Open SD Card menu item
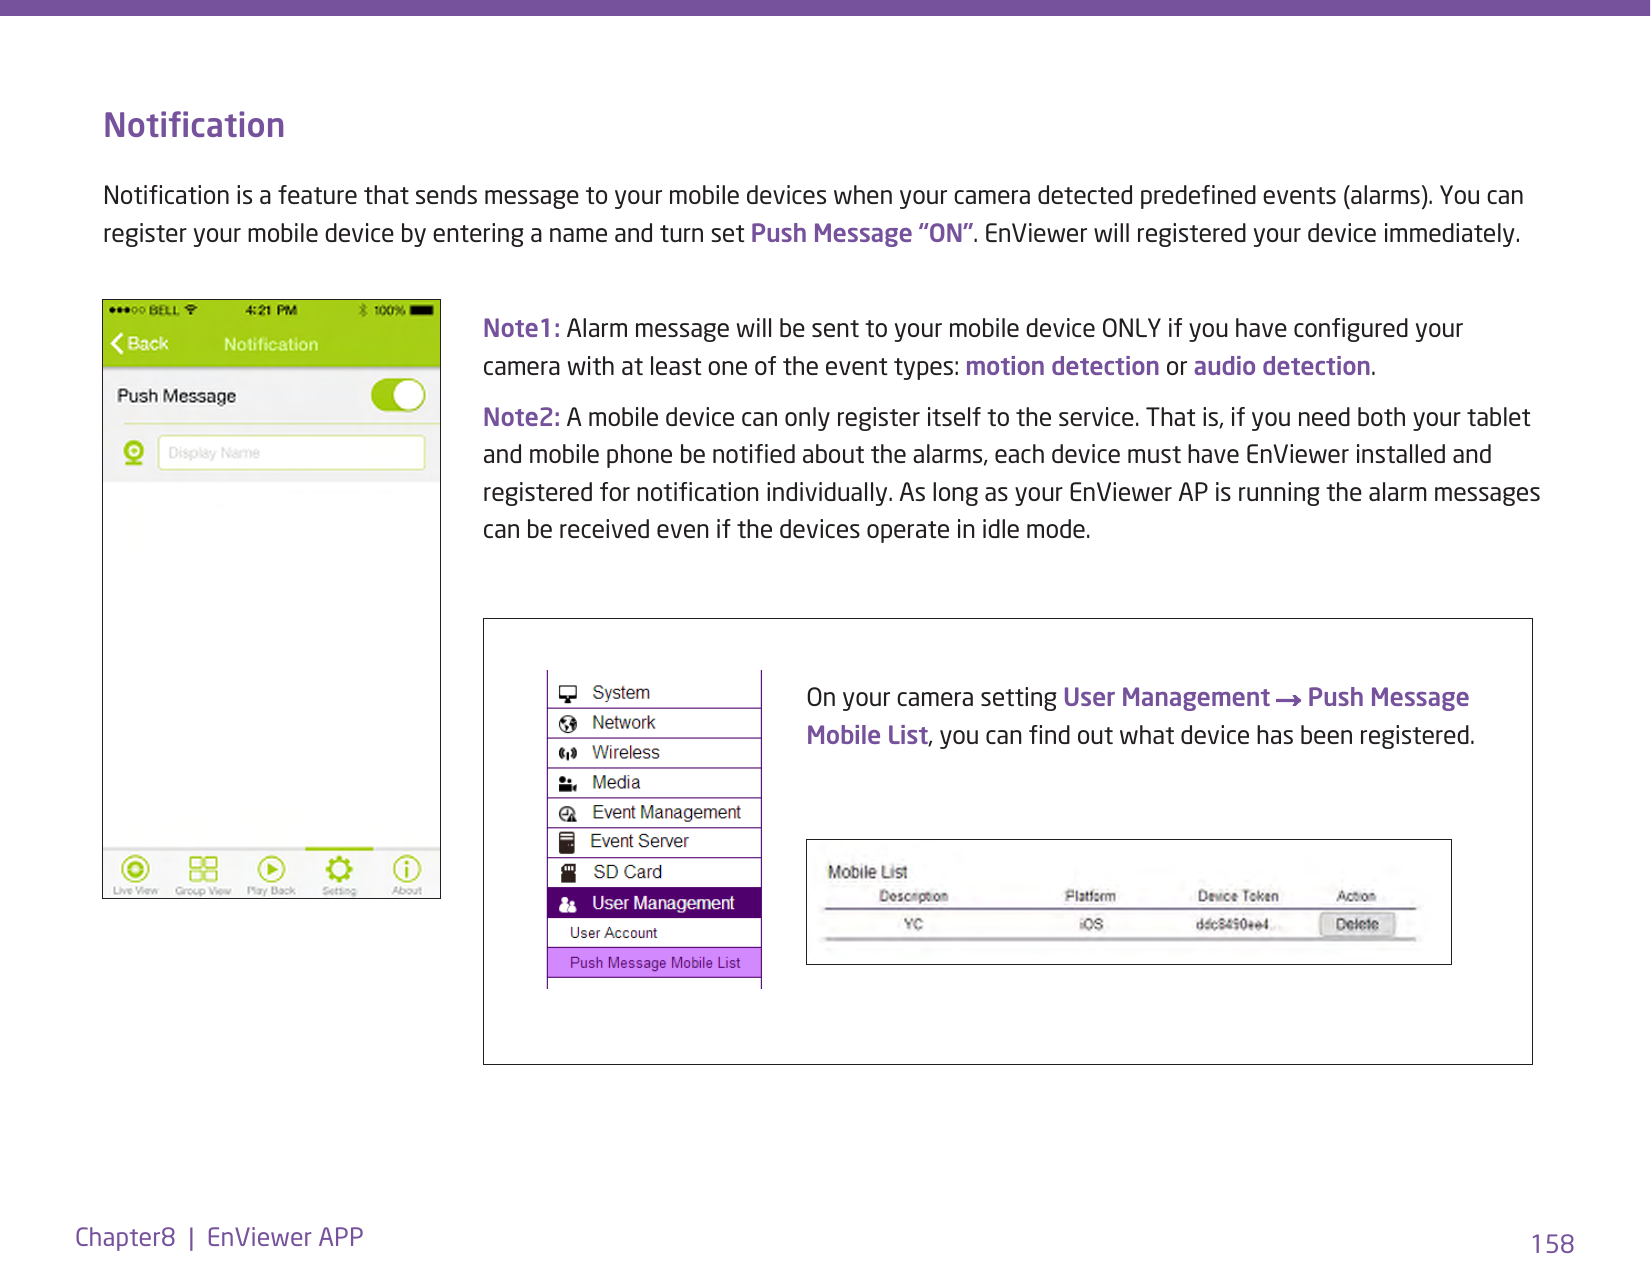 pyautogui.click(x=654, y=872)
